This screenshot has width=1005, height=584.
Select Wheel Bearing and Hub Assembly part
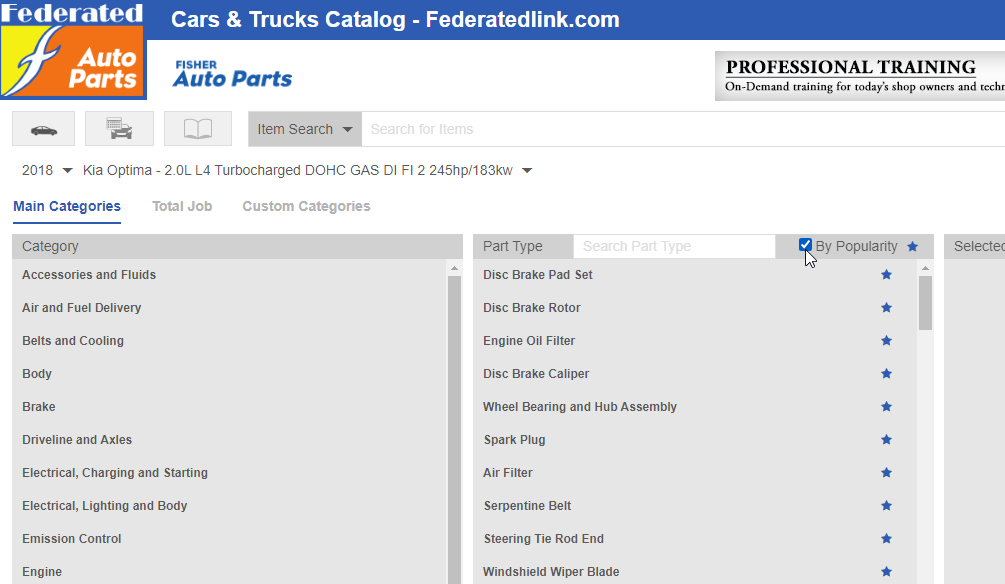pos(580,407)
